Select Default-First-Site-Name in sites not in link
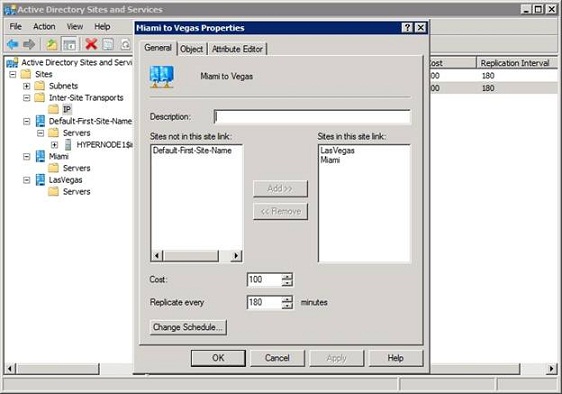562x394 pixels. pos(192,151)
